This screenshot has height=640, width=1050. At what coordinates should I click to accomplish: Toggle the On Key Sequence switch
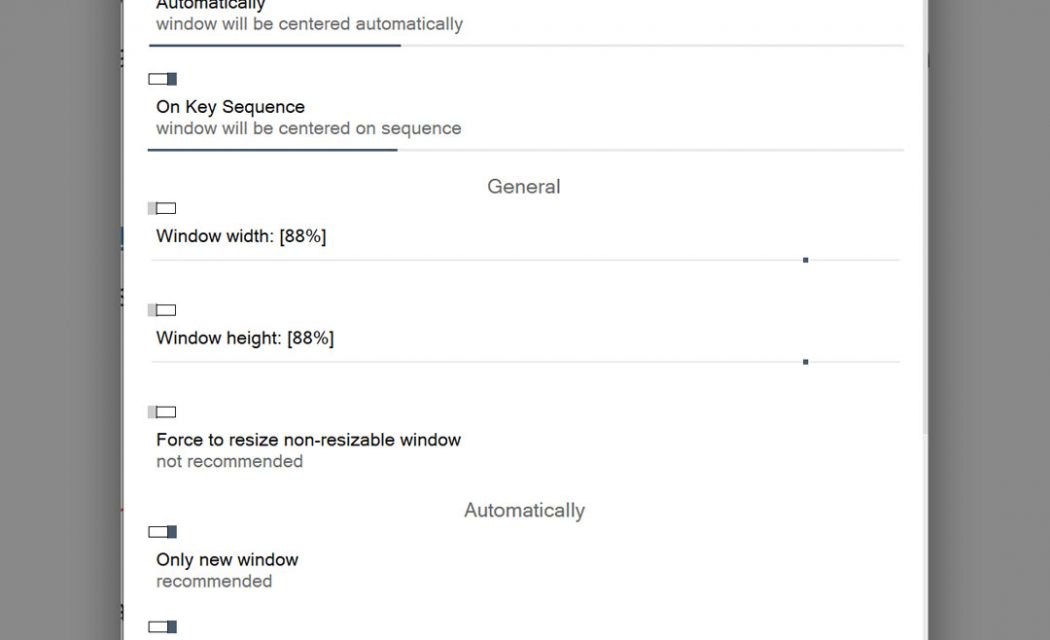[x=163, y=79]
